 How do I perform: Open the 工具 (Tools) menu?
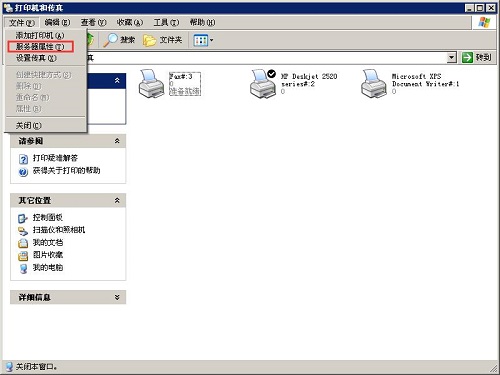[x=166, y=22]
